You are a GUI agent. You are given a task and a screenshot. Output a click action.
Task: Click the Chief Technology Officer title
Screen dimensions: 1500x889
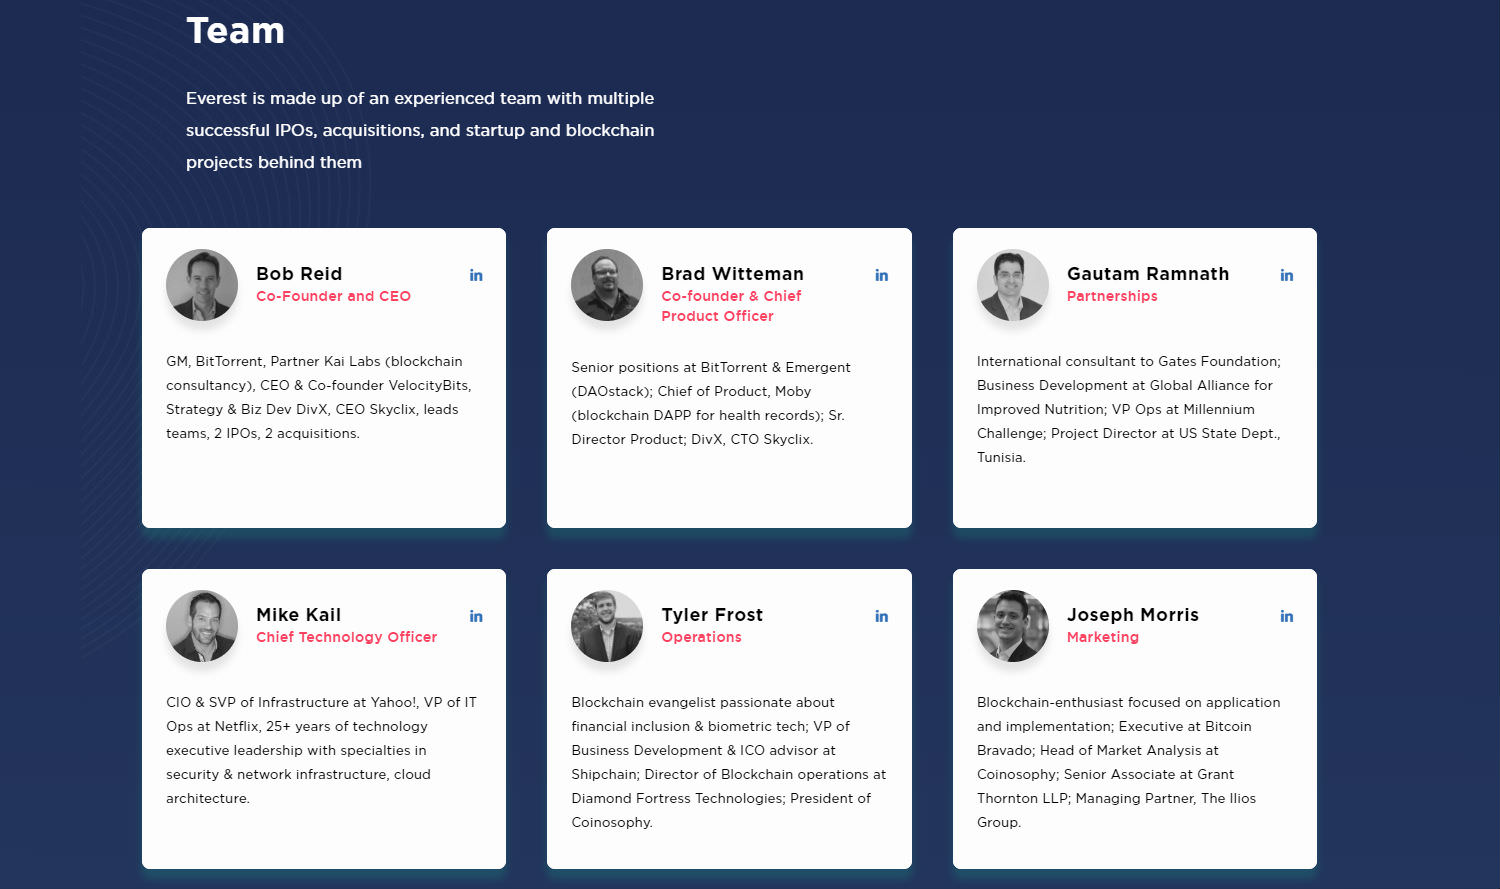click(x=346, y=637)
